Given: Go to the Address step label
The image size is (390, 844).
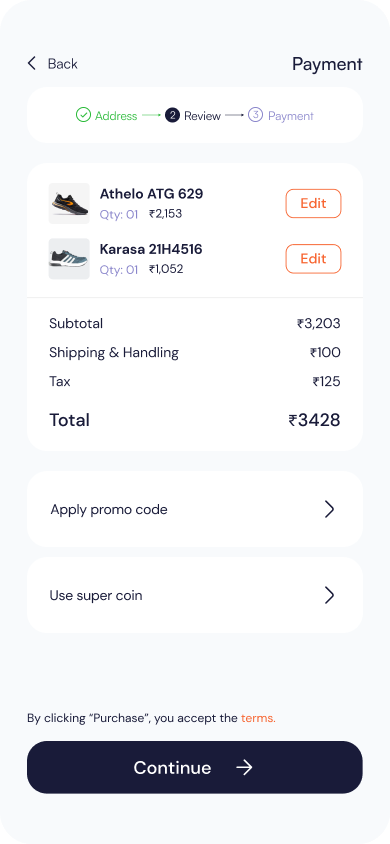Looking at the screenshot, I should (x=116, y=116).
